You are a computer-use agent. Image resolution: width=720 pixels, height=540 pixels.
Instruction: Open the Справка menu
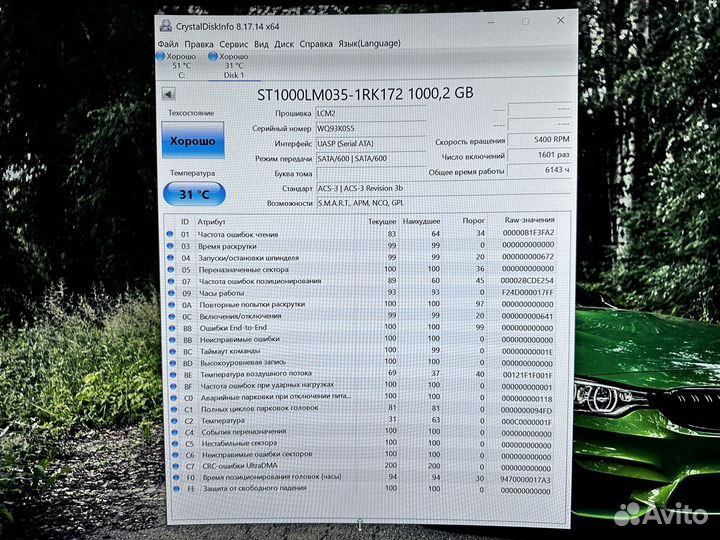point(316,44)
